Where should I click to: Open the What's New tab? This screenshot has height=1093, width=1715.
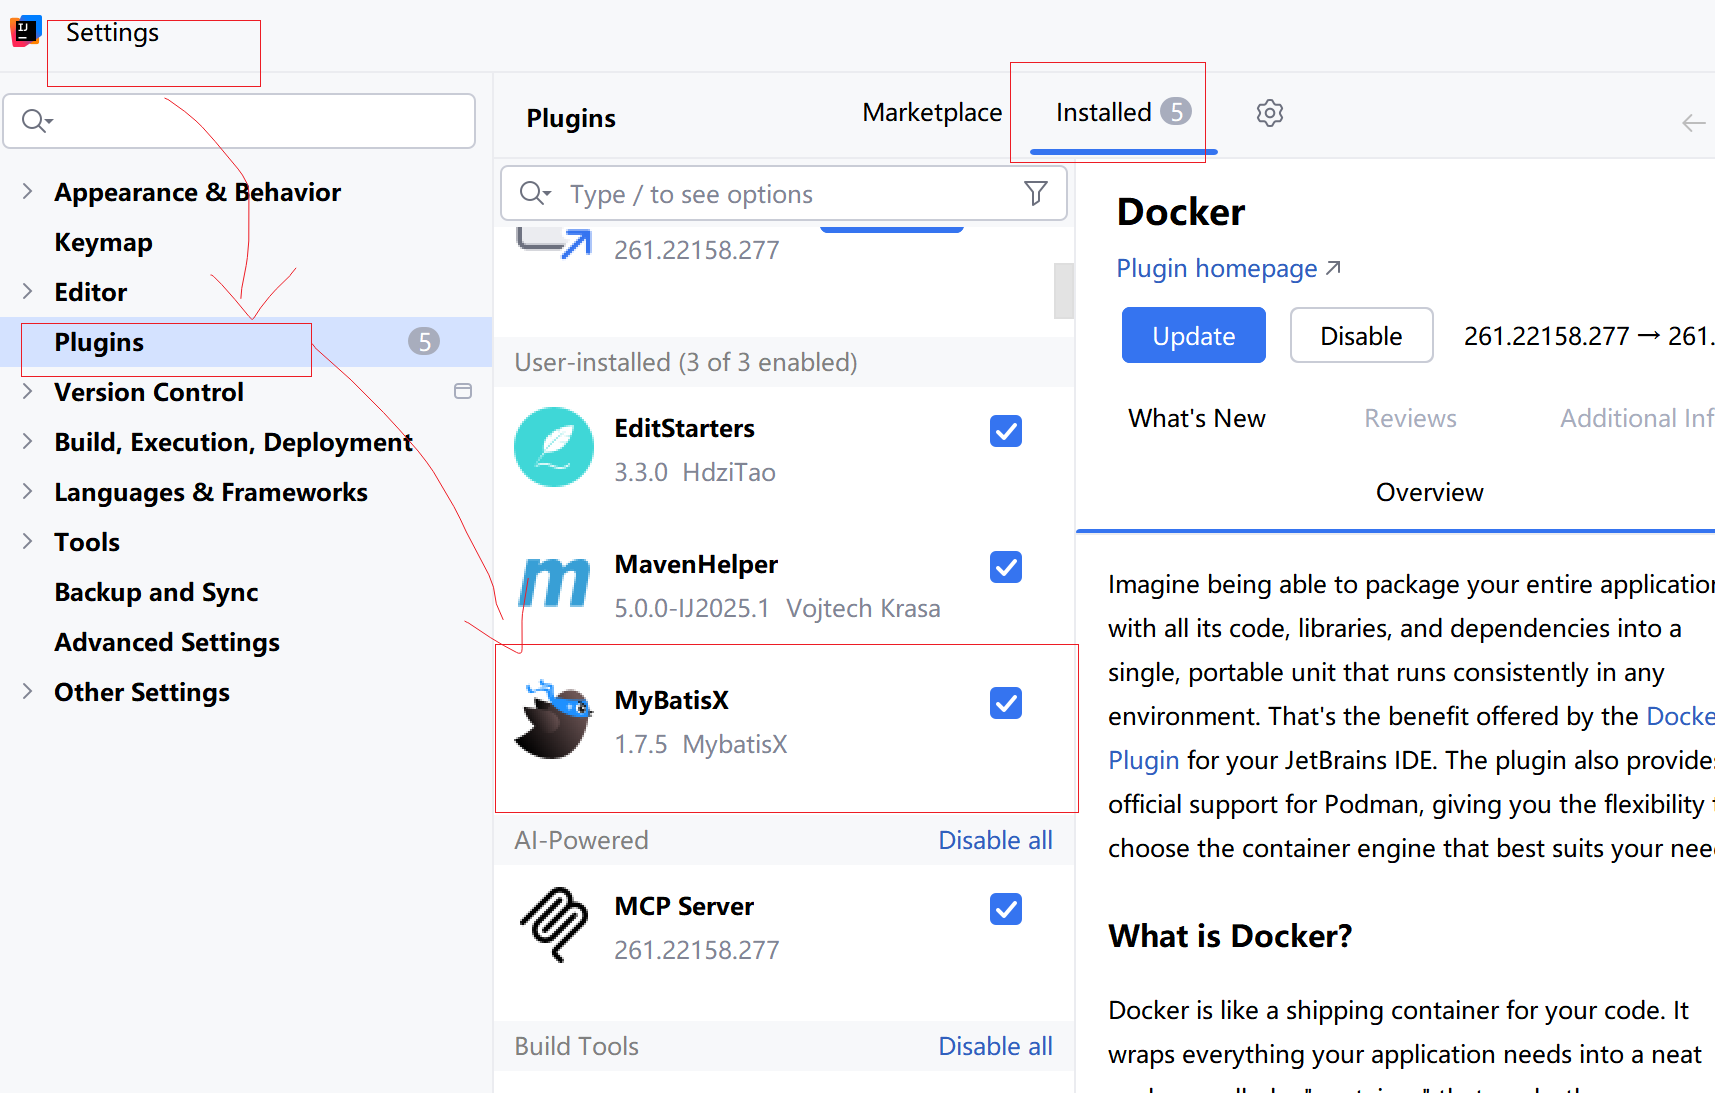pyautogui.click(x=1197, y=418)
